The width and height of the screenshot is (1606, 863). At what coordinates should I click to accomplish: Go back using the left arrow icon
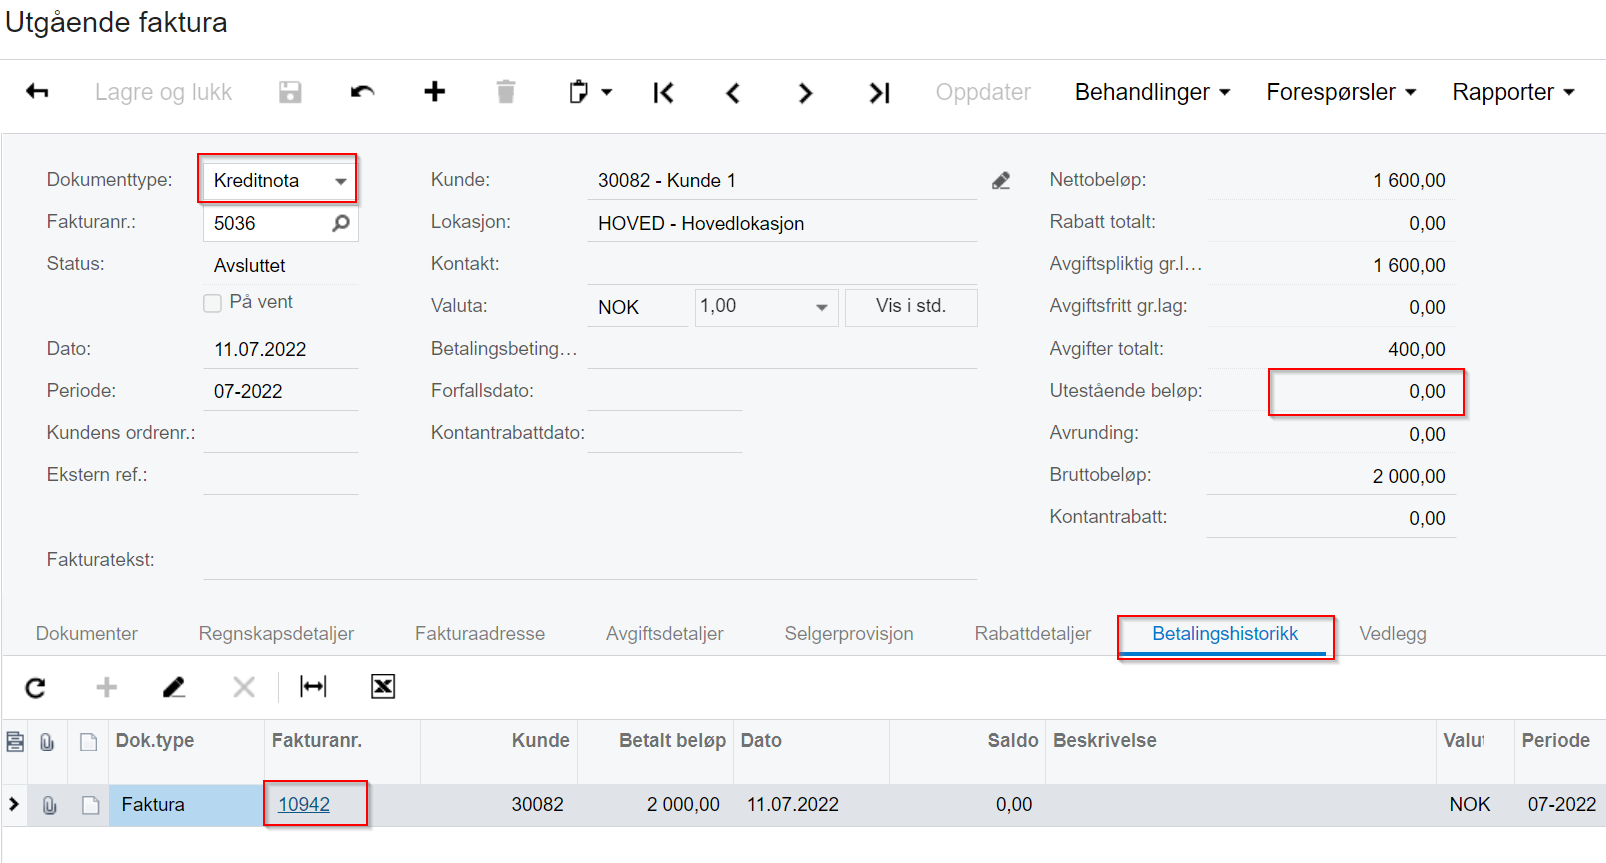tap(37, 92)
